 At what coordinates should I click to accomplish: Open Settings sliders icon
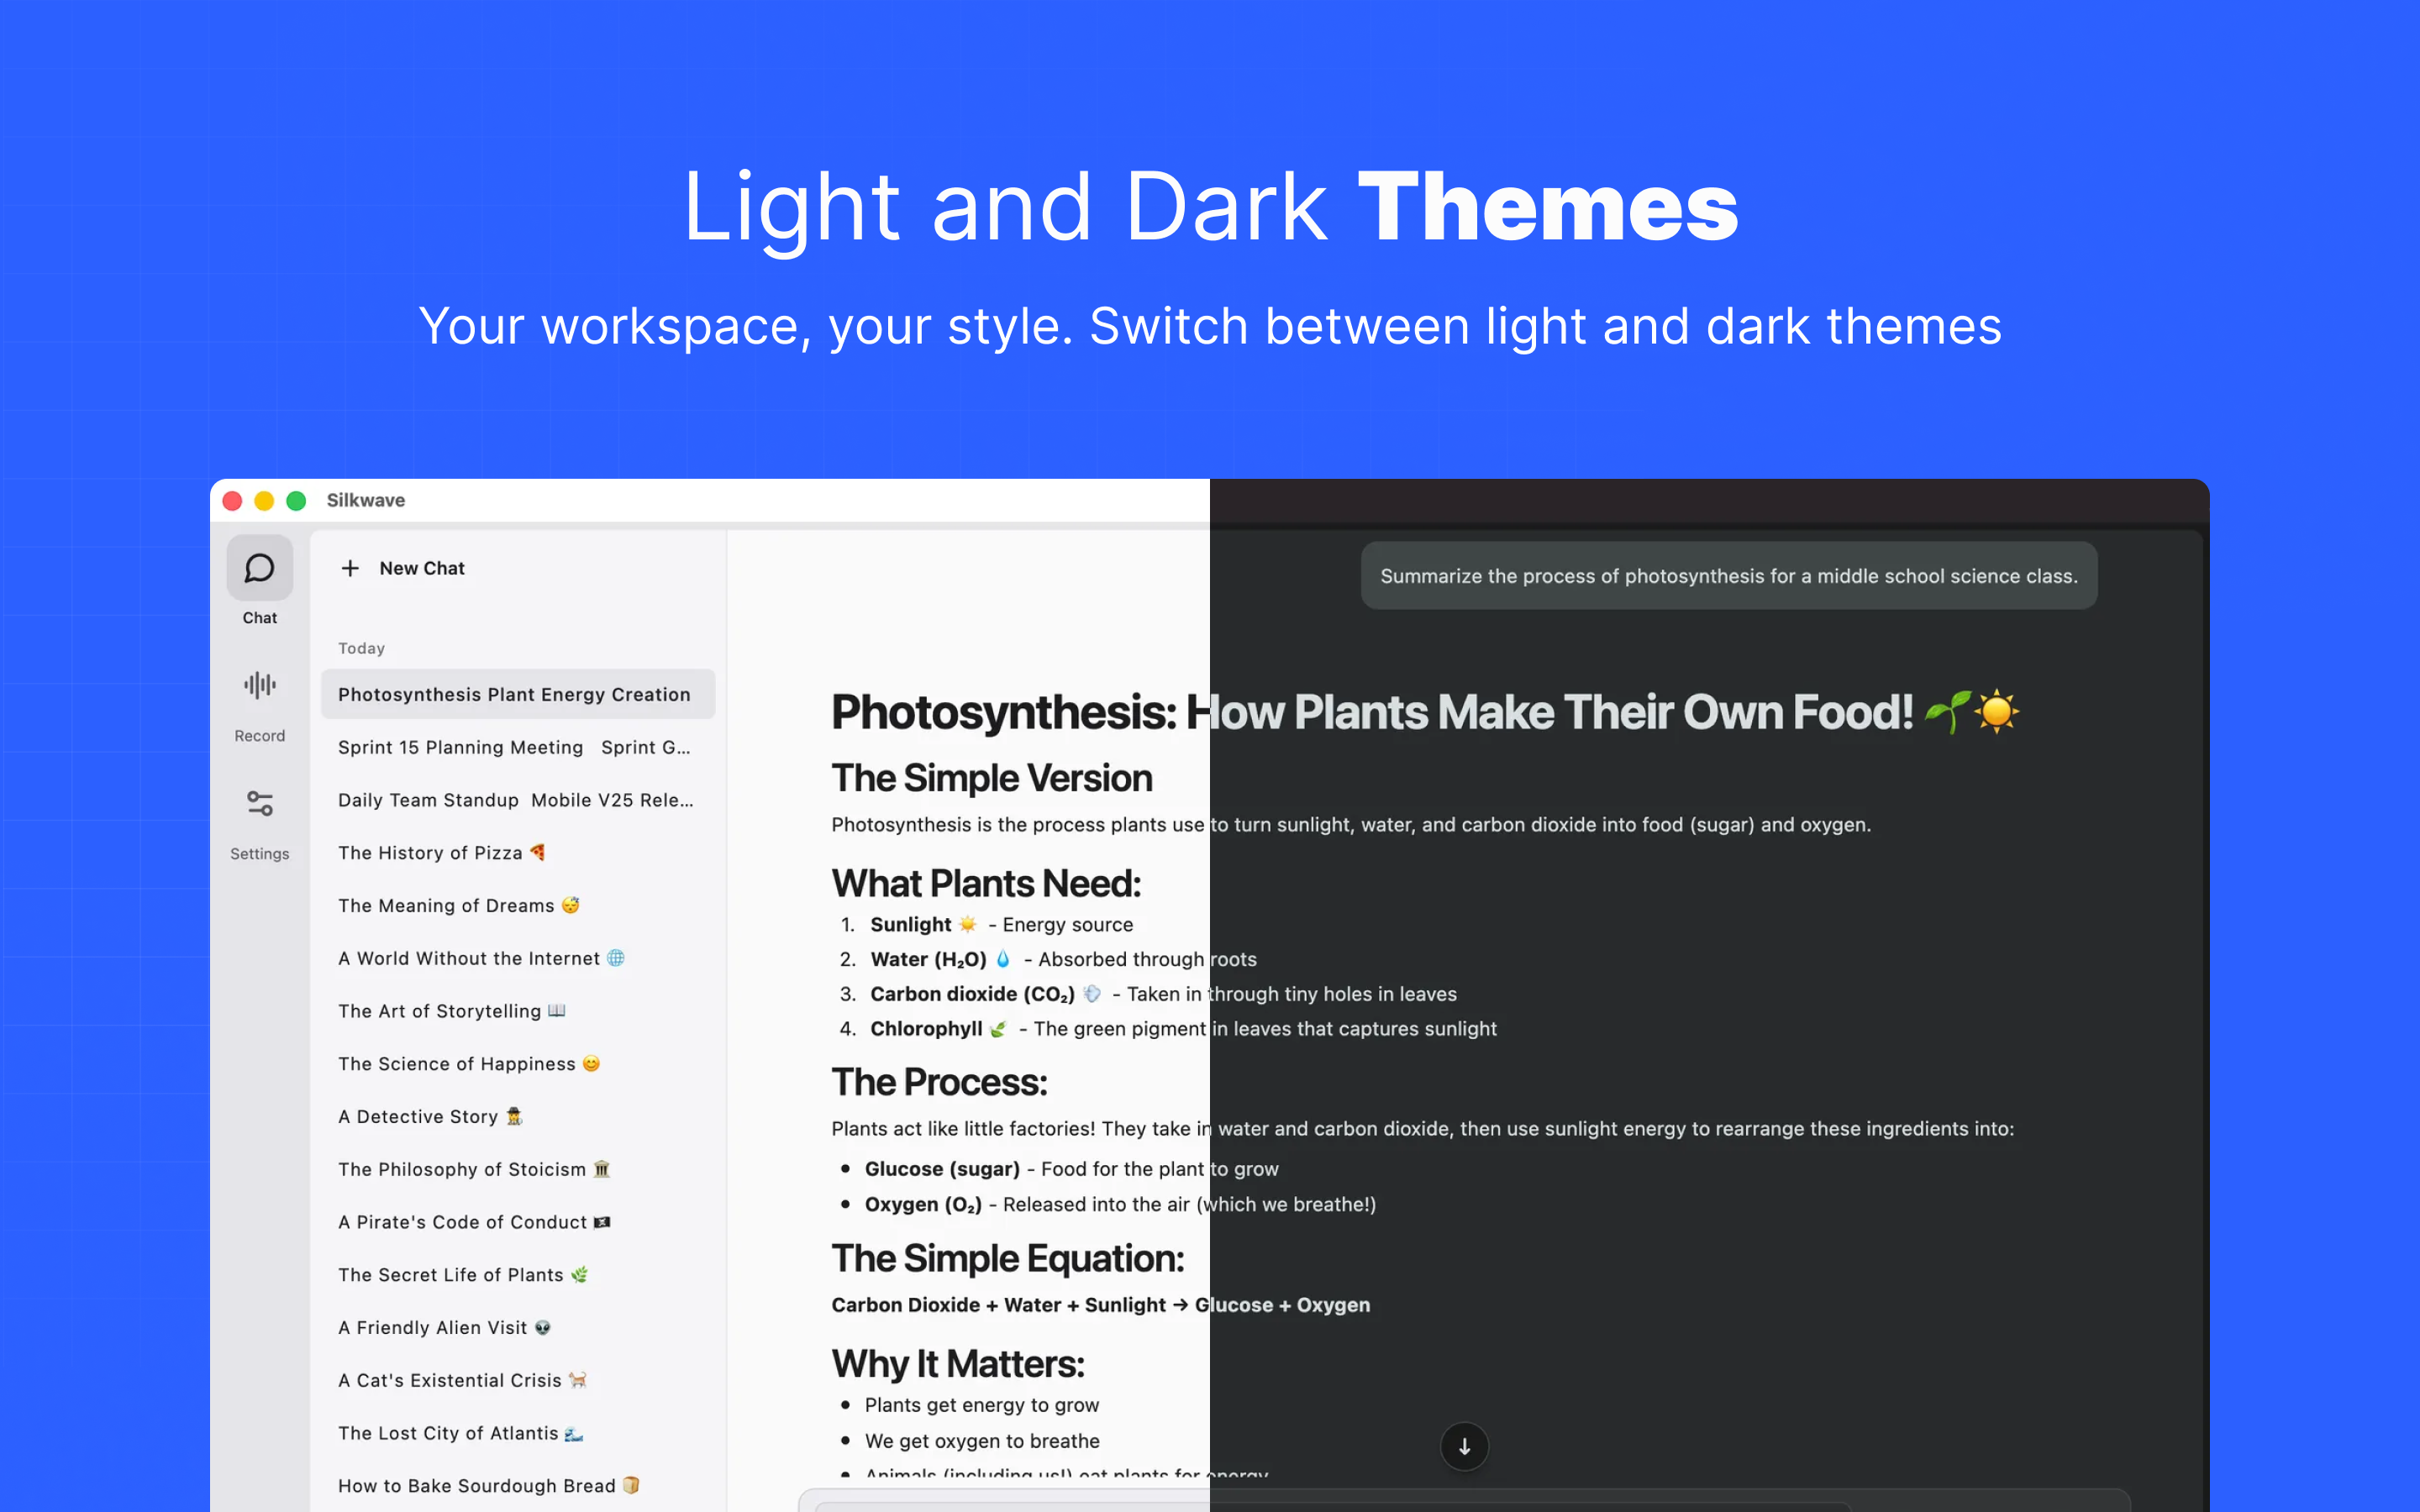click(259, 803)
